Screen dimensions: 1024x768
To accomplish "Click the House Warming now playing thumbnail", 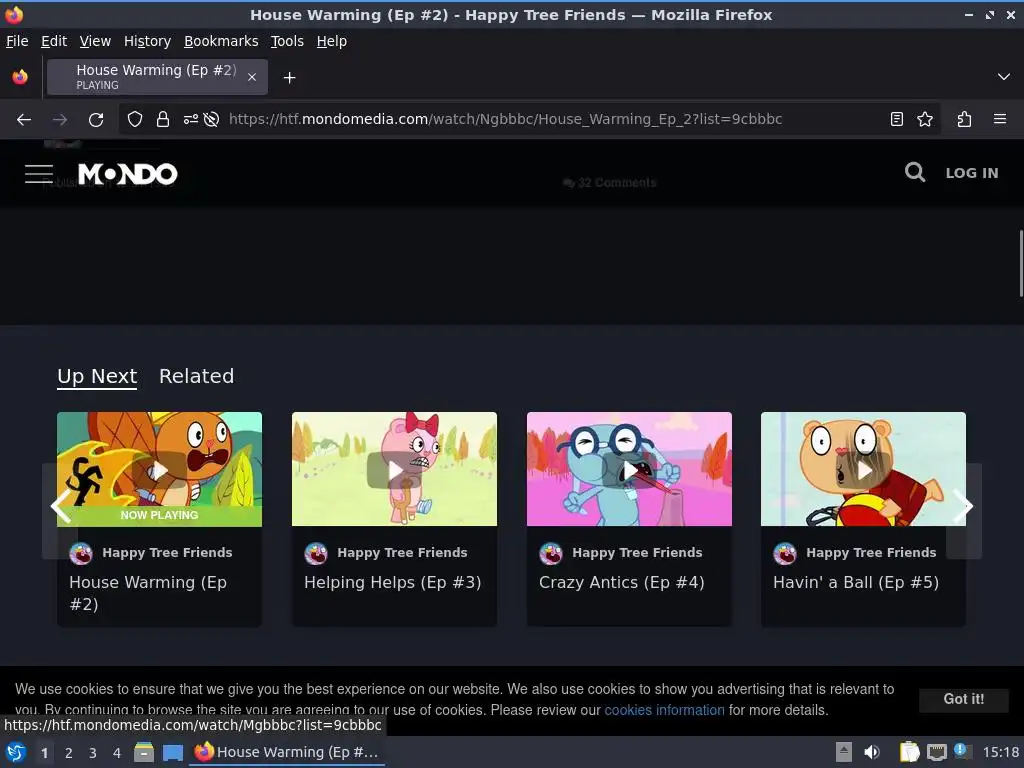I will (x=159, y=469).
